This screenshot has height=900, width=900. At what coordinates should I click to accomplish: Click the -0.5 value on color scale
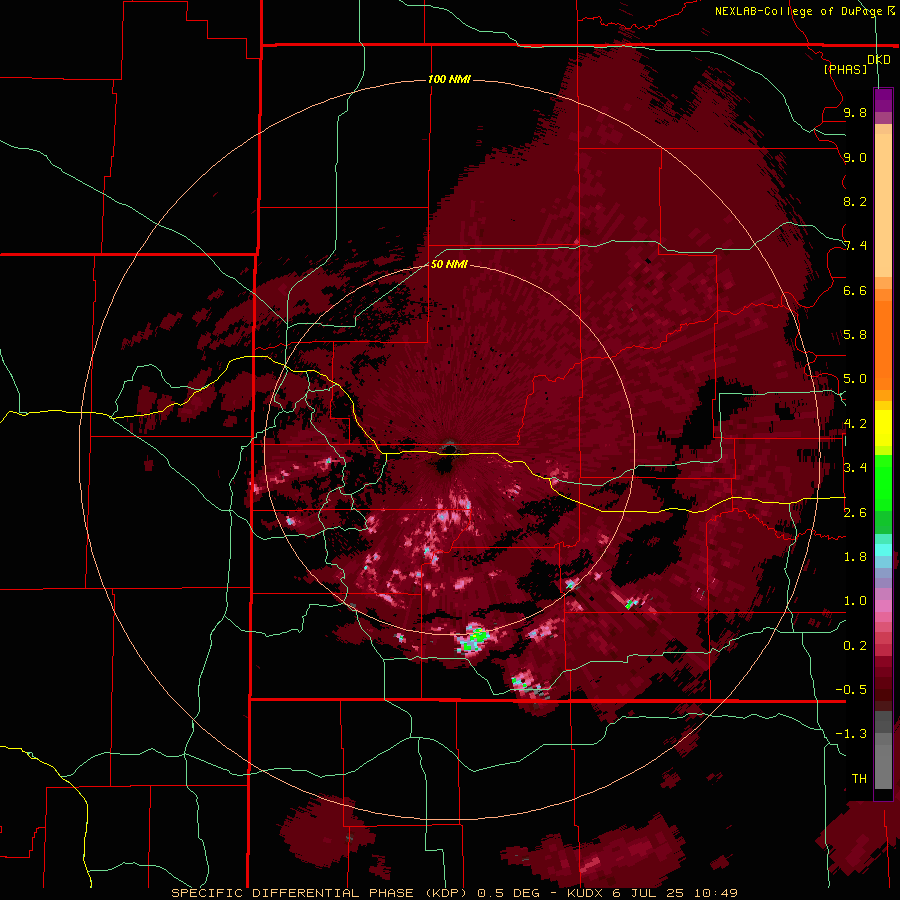(851, 690)
